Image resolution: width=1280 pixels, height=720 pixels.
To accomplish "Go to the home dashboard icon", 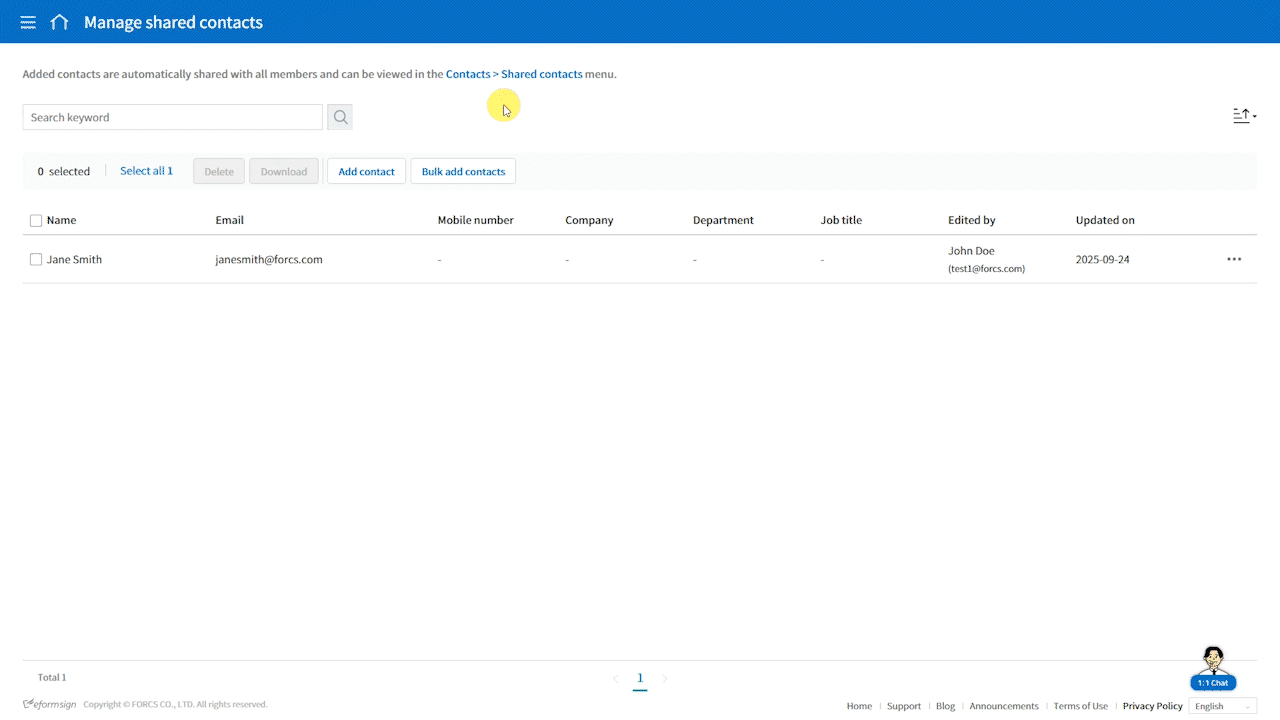I will click(59, 22).
